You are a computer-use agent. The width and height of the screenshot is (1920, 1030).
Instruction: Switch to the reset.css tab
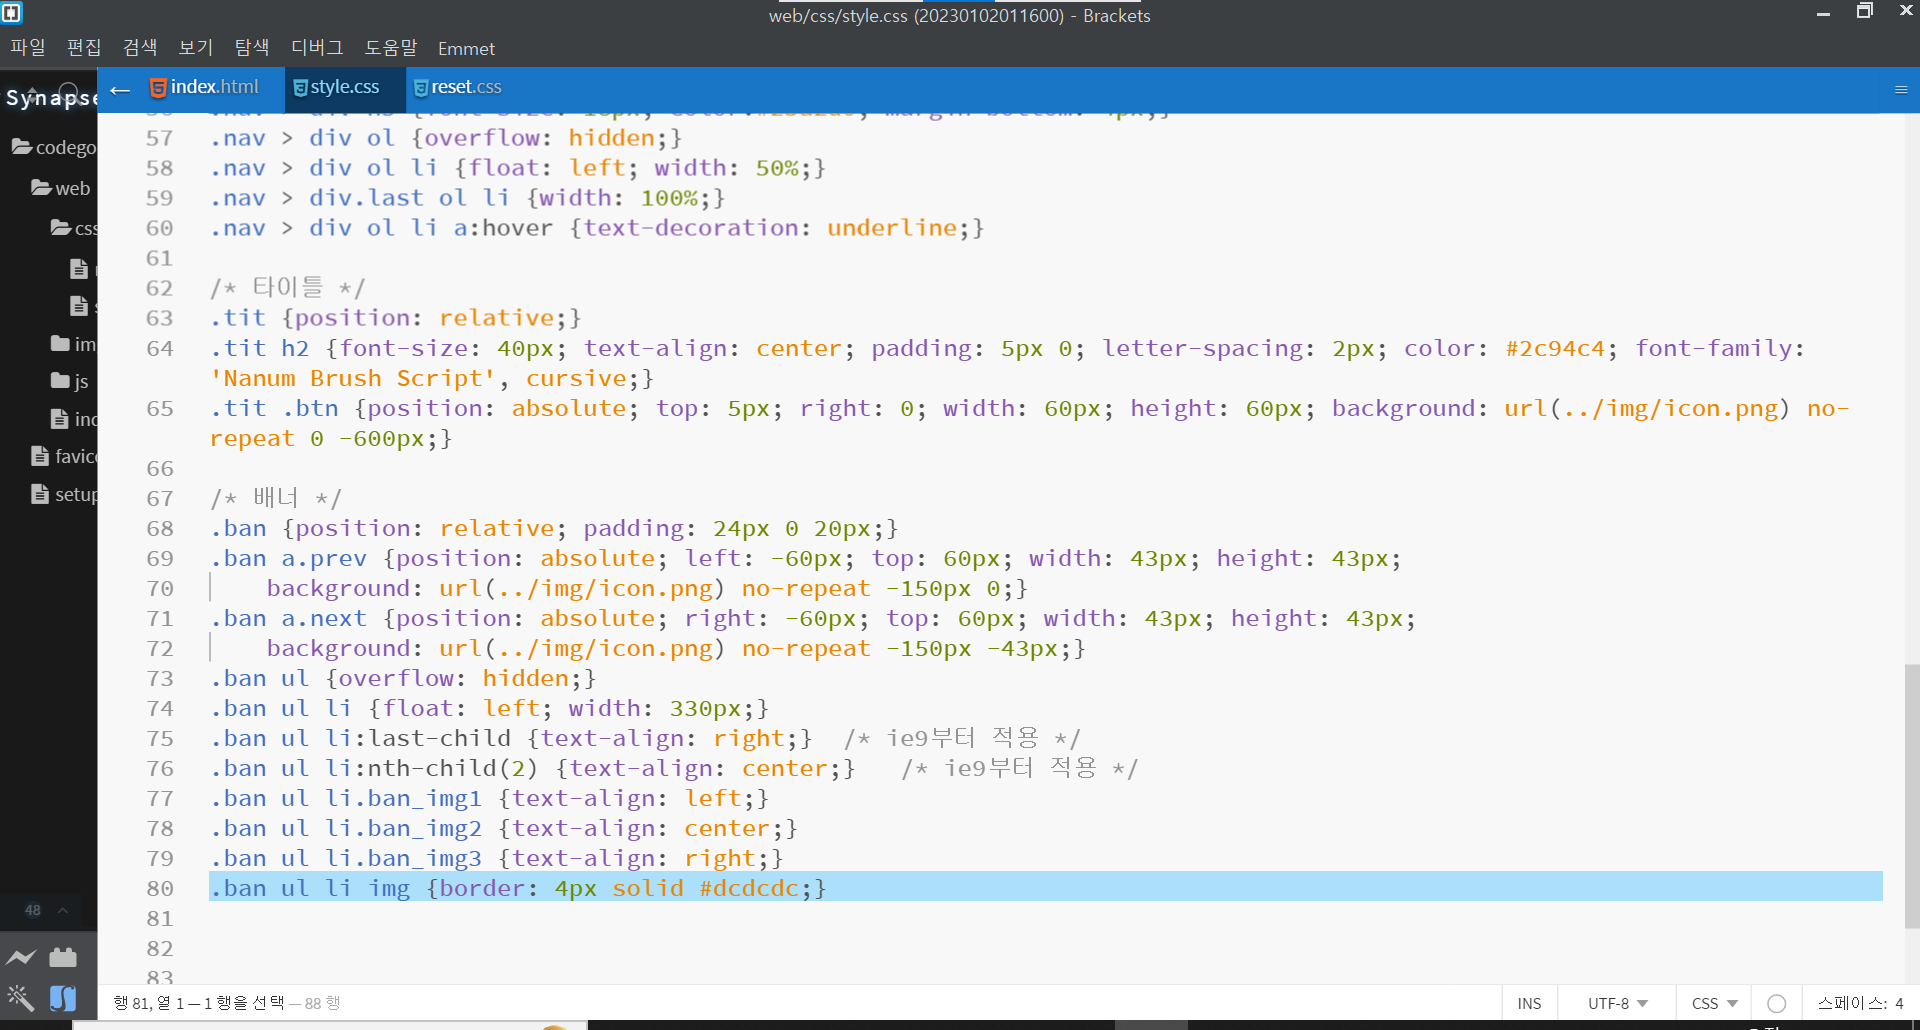coord(458,88)
